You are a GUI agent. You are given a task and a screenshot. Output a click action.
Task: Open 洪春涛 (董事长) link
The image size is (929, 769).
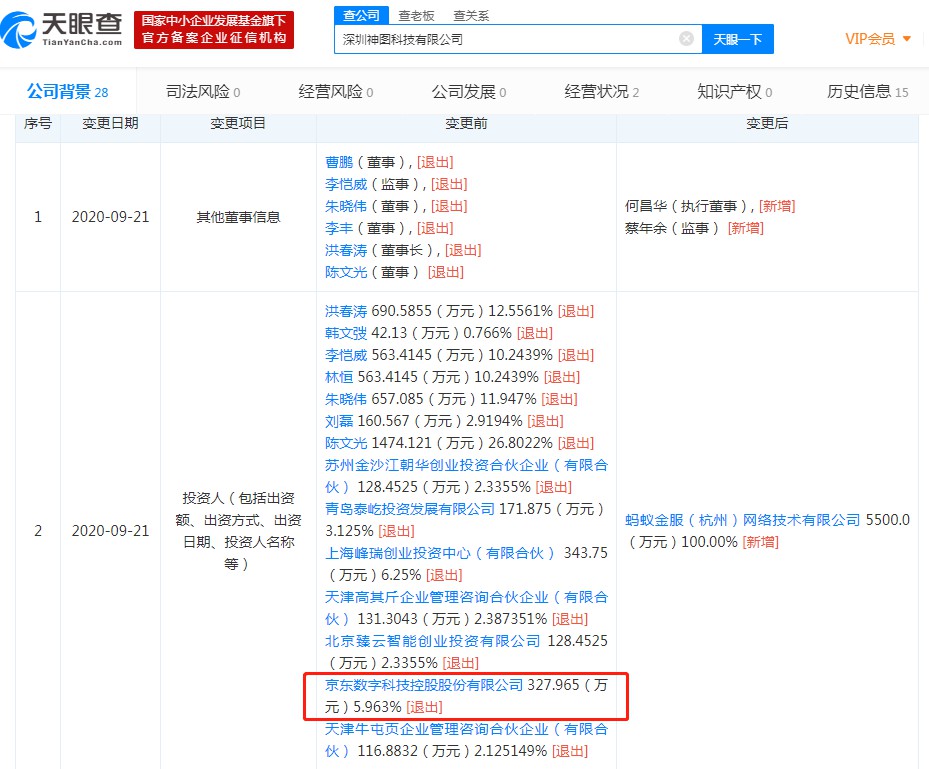(346, 250)
